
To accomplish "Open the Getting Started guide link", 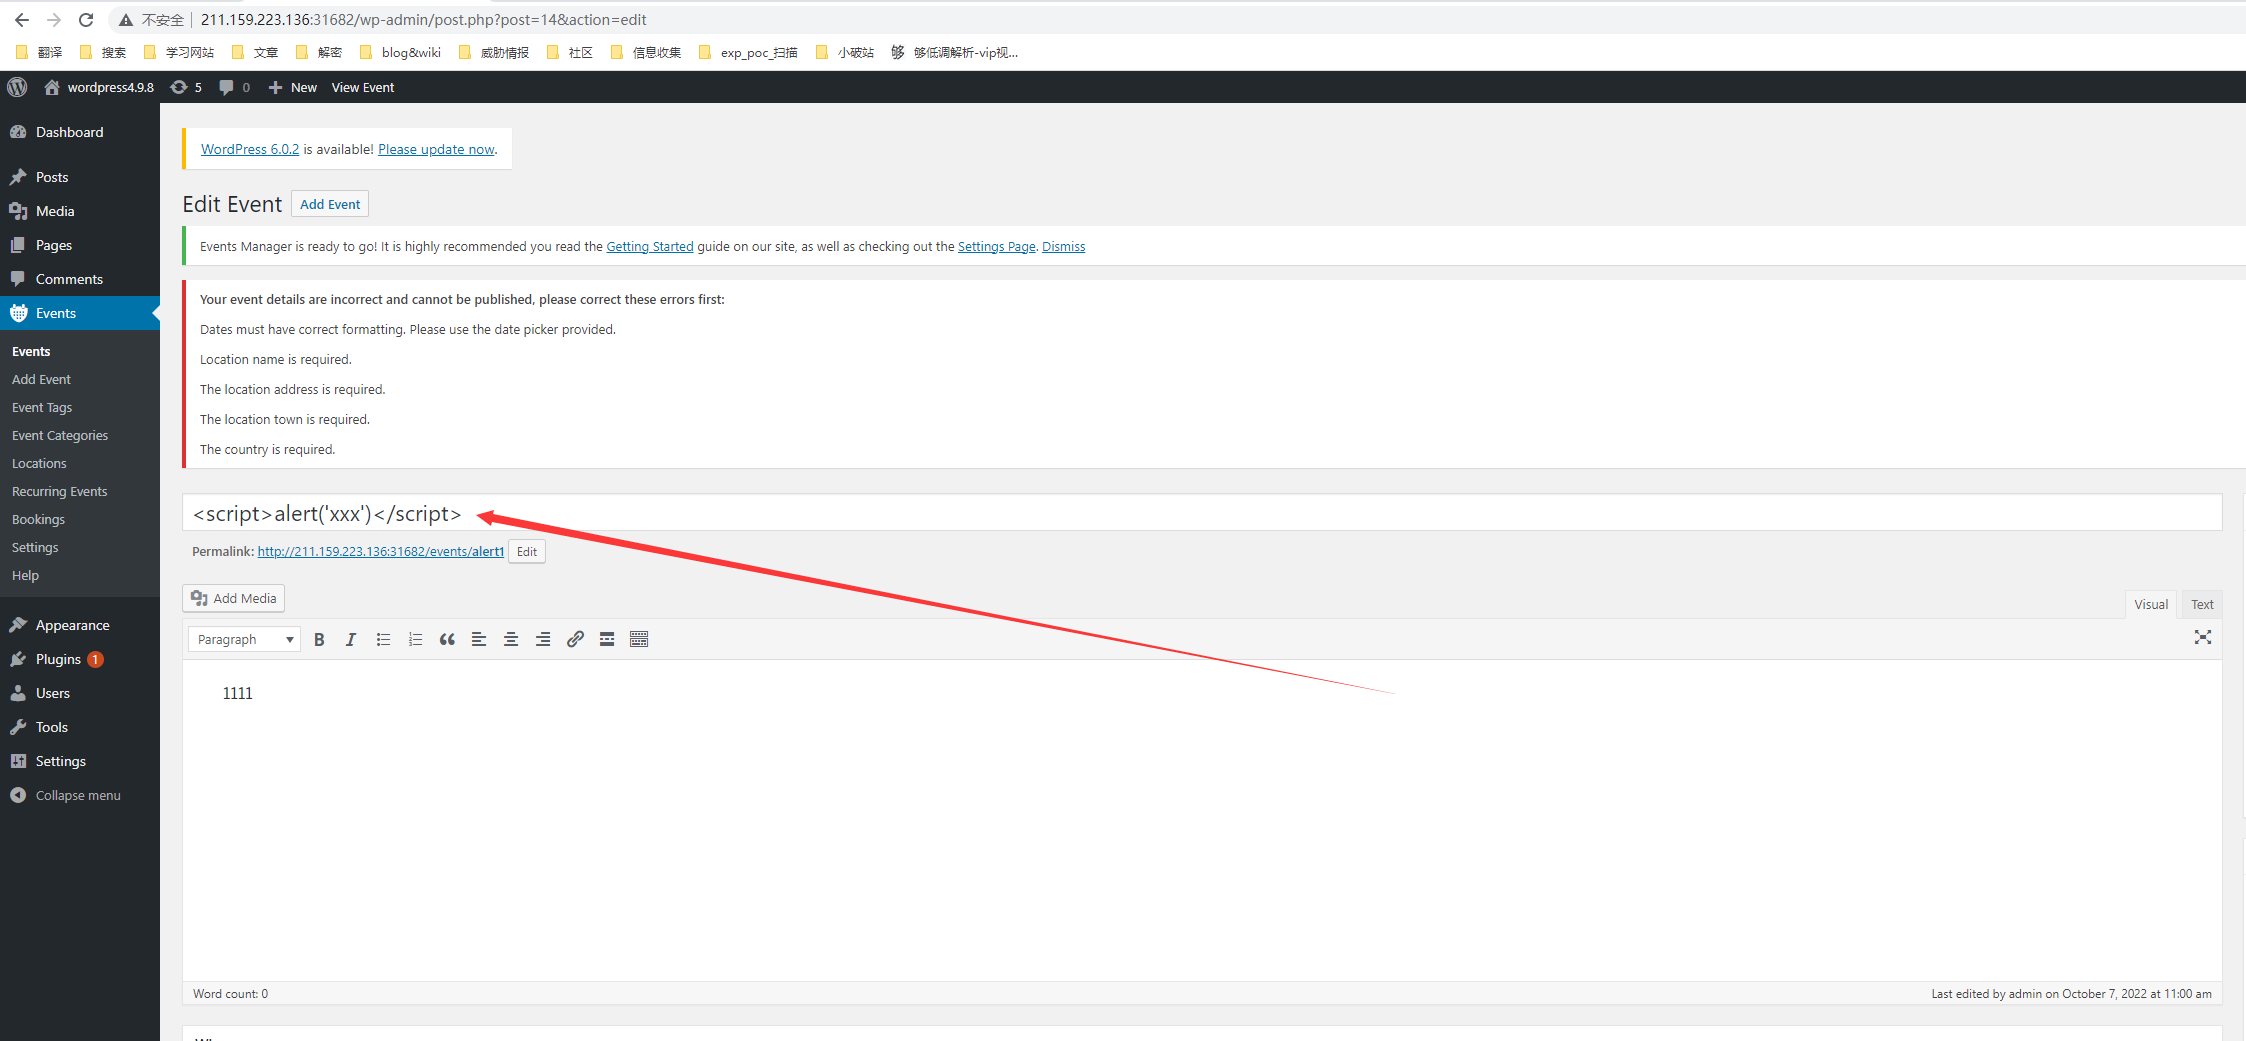I will coord(650,247).
